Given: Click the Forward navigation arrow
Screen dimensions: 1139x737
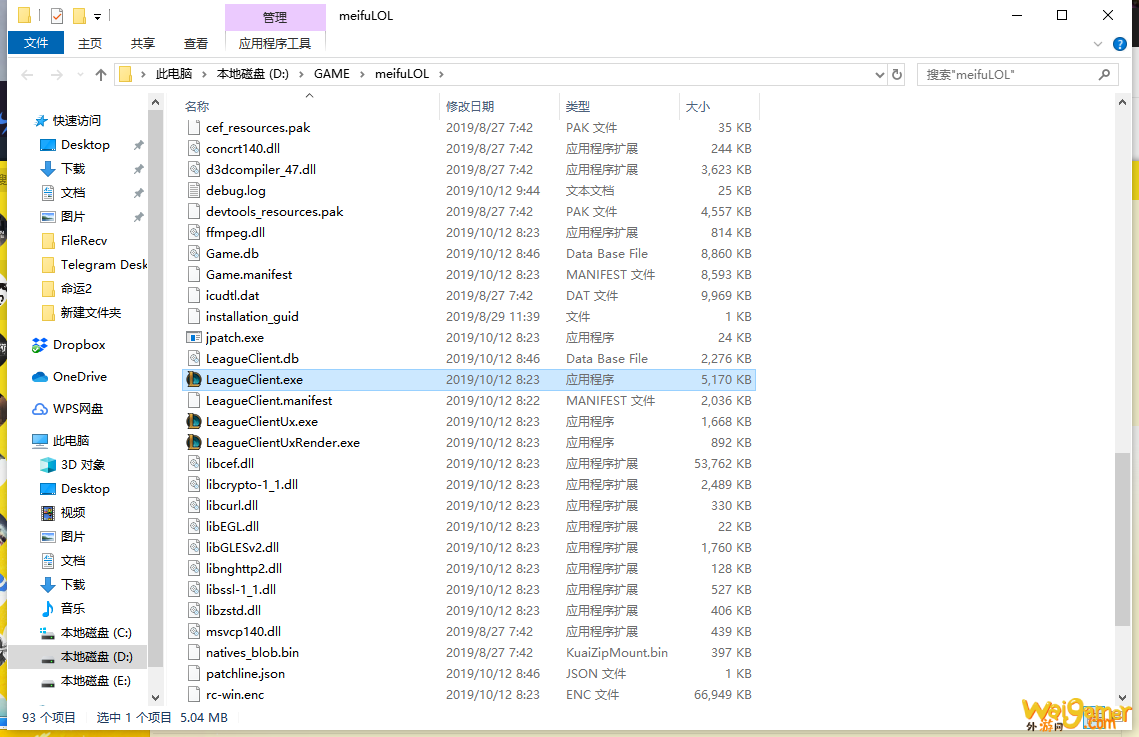Looking at the screenshot, I should [x=57, y=74].
